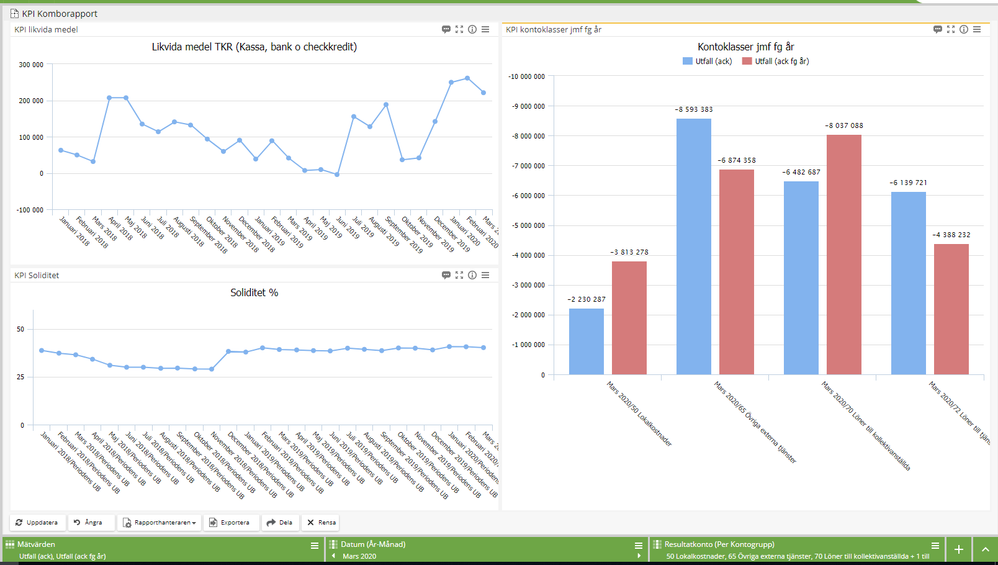The image size is (998, 565).
Task: Click the Datum (År-Månad) filter label
Action: [373, 545]
